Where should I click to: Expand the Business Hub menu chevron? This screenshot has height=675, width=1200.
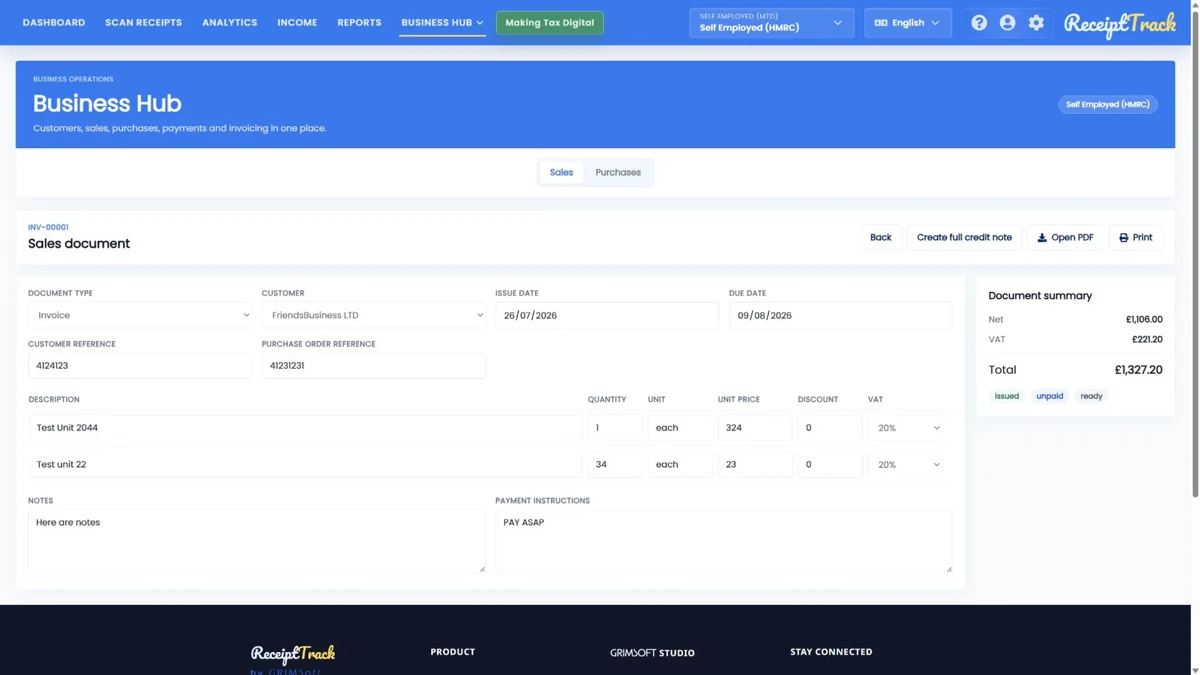coord(480,22)
